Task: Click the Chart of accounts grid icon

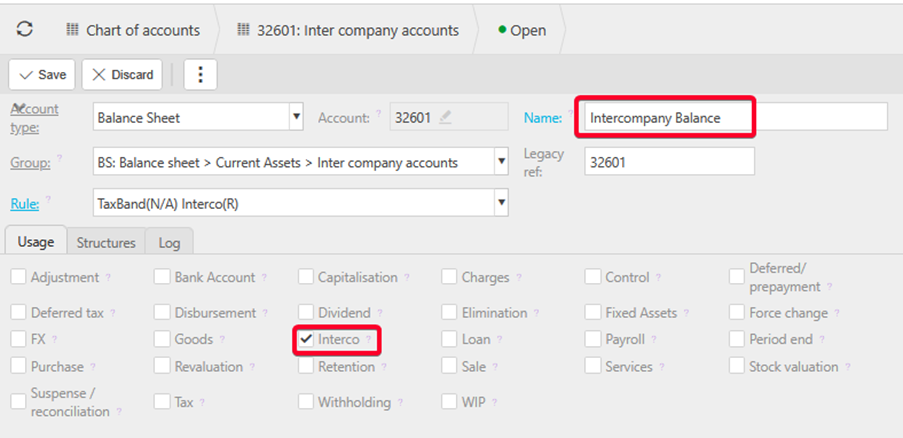Action: point(72,29)
